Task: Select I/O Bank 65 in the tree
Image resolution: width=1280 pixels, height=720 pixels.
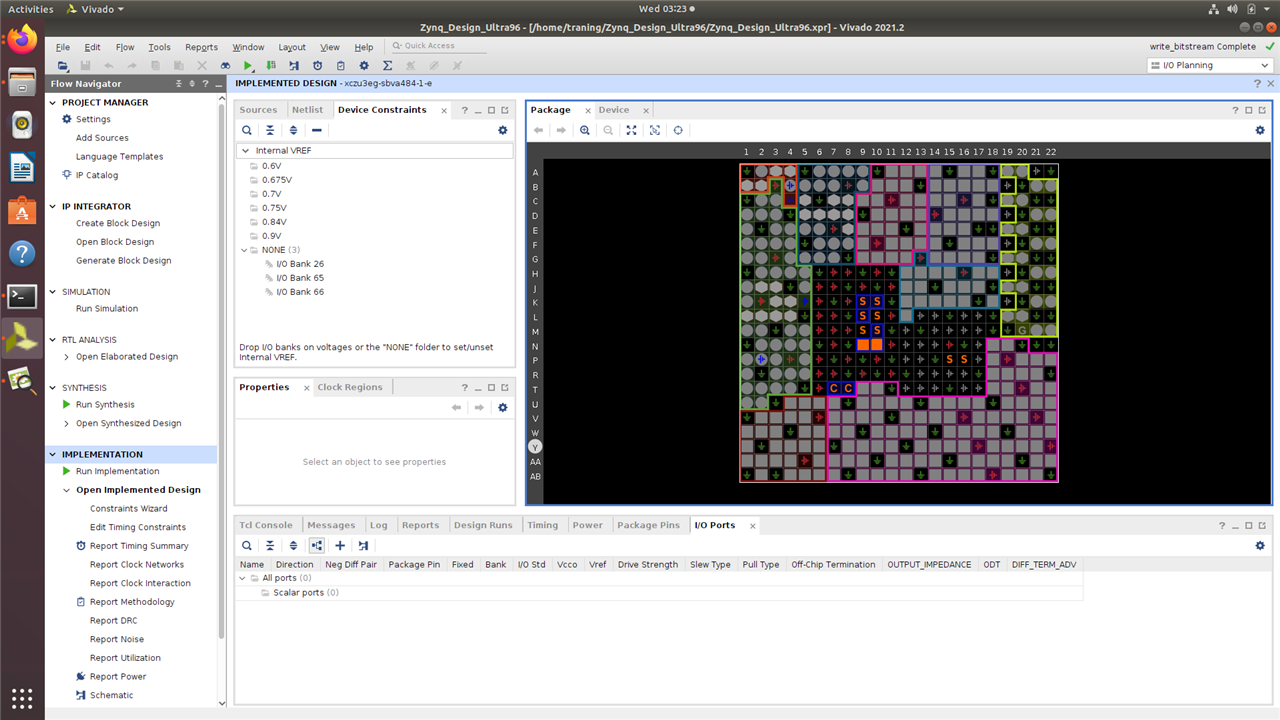Action: (300, 278)
